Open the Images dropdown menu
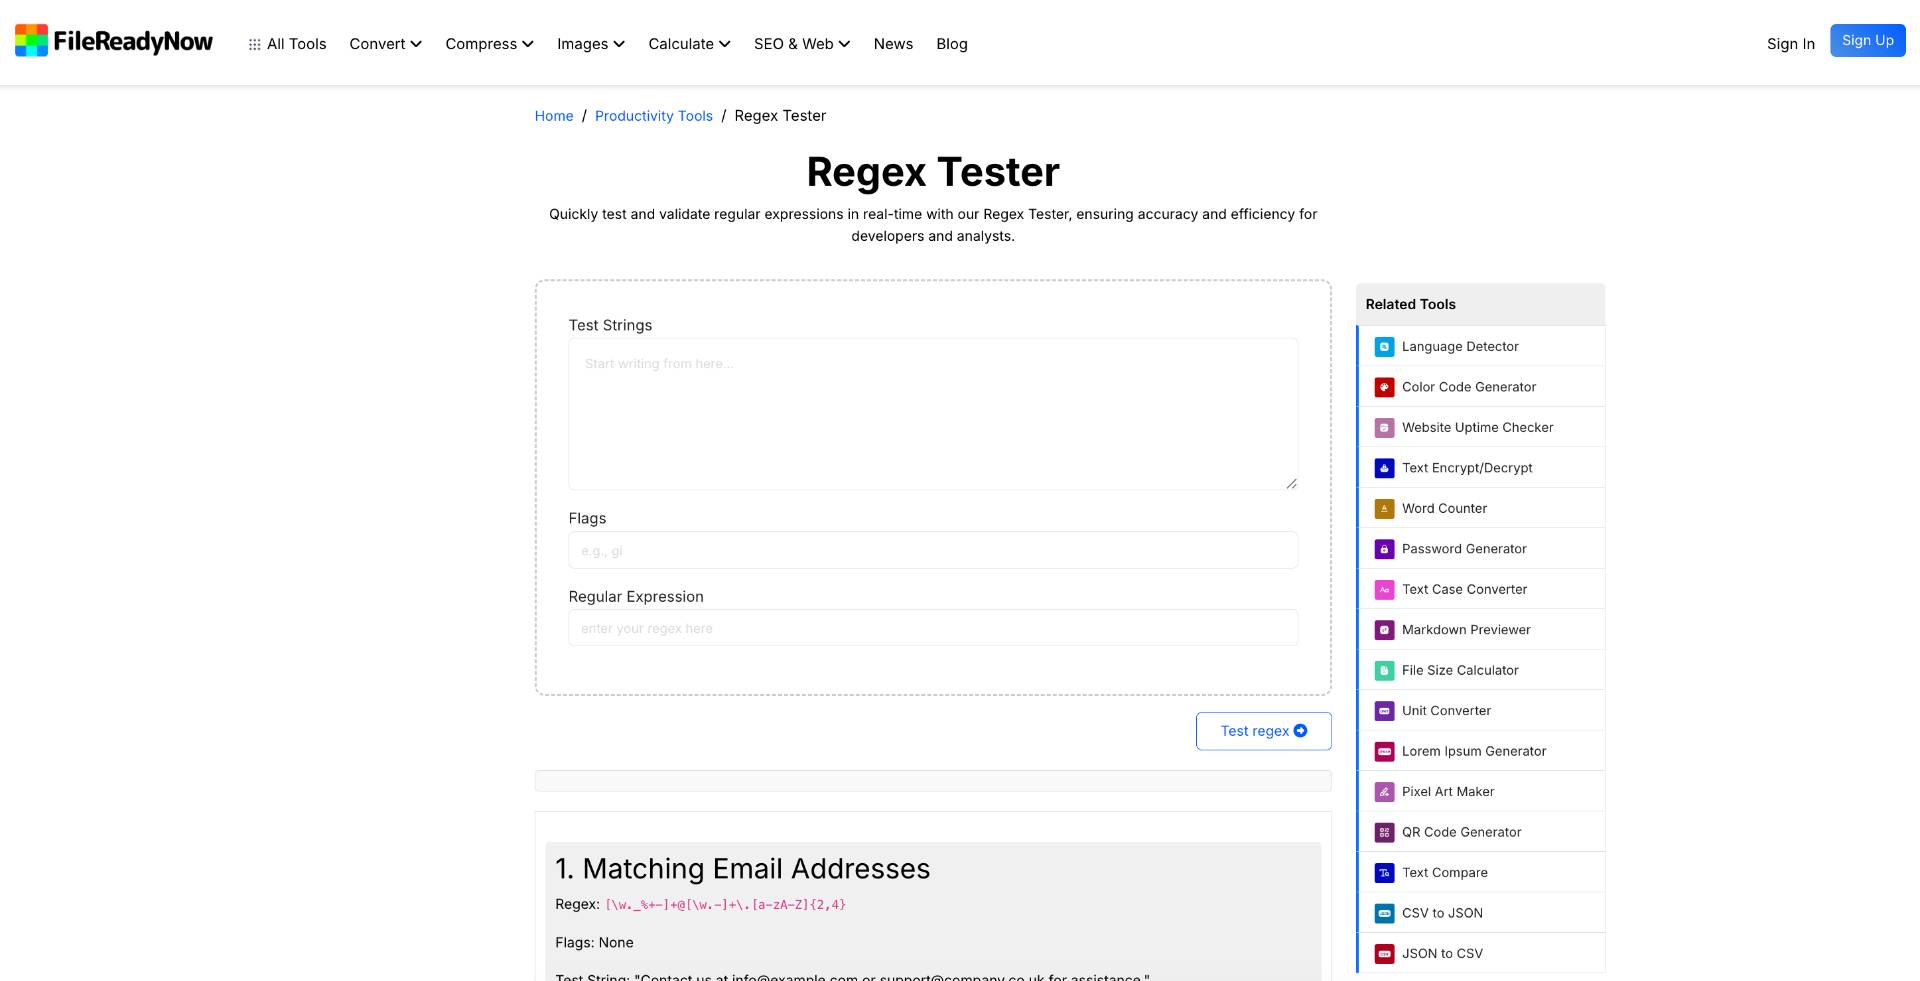 pyautogui.click(x=590, y=44)
